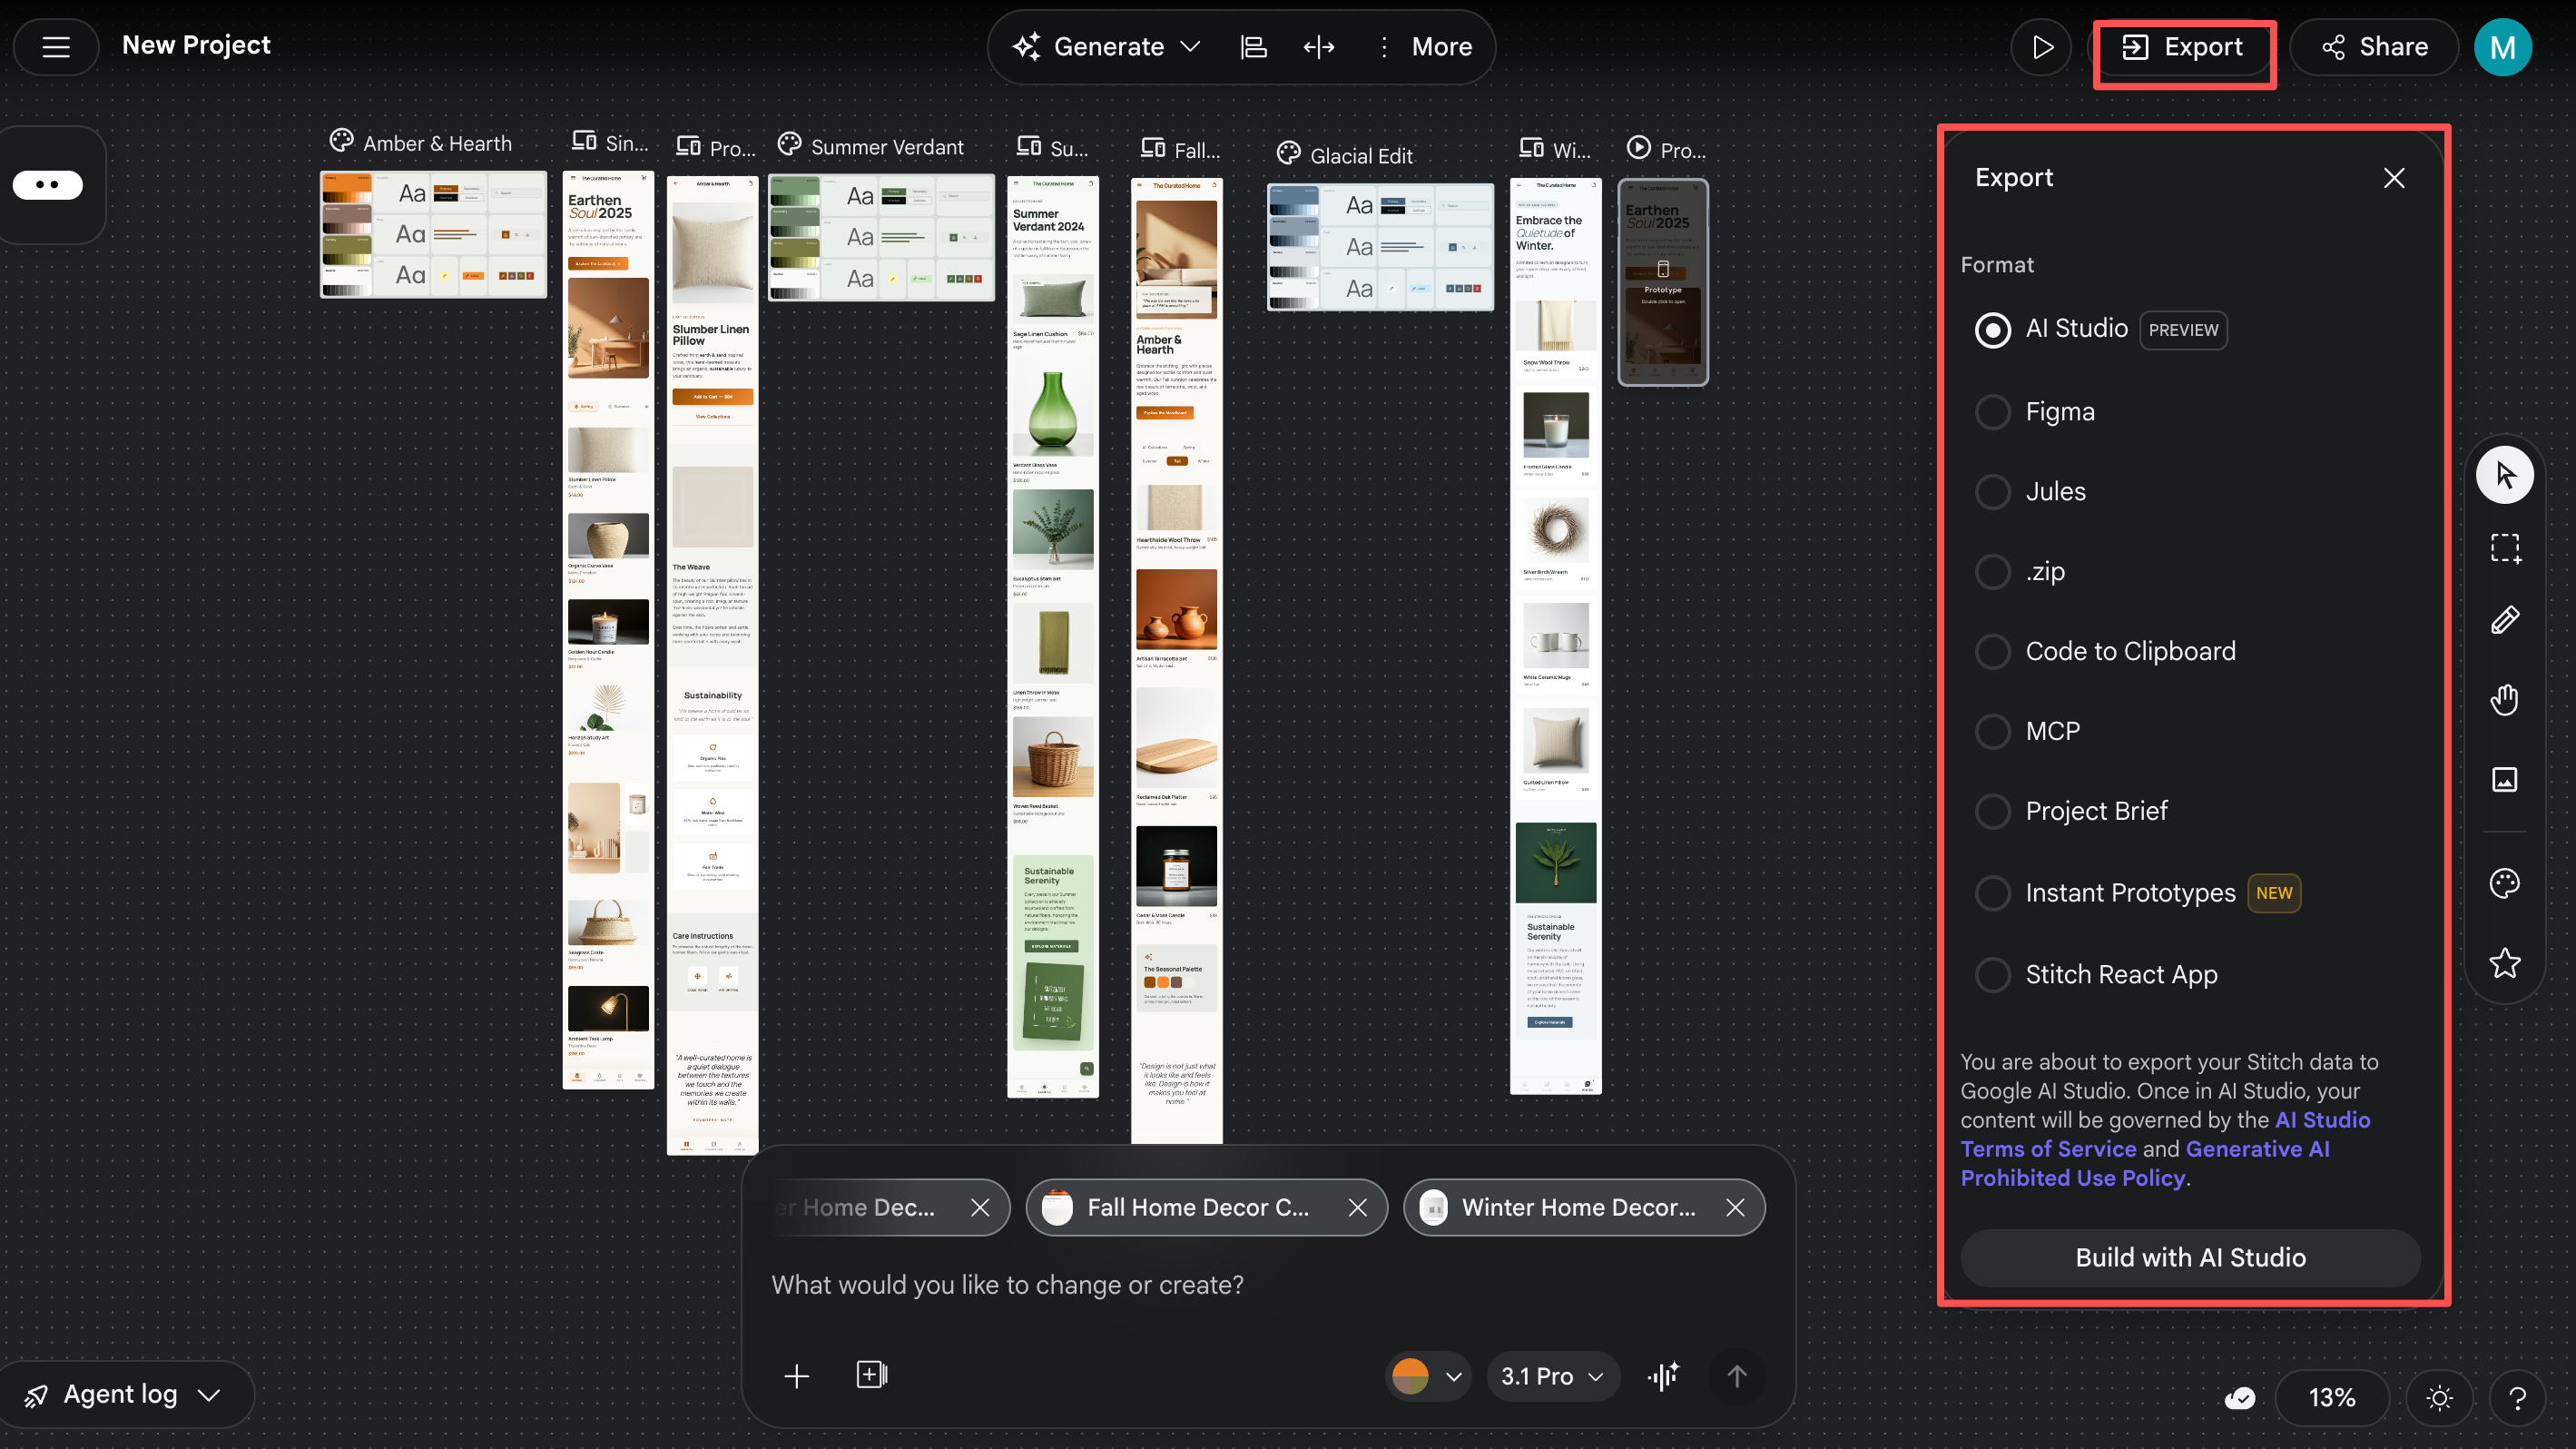This screenshot has width=2576, height=1449.
Task: Click Build with AI Studio button
Action: click(x=2190, y=1257)
